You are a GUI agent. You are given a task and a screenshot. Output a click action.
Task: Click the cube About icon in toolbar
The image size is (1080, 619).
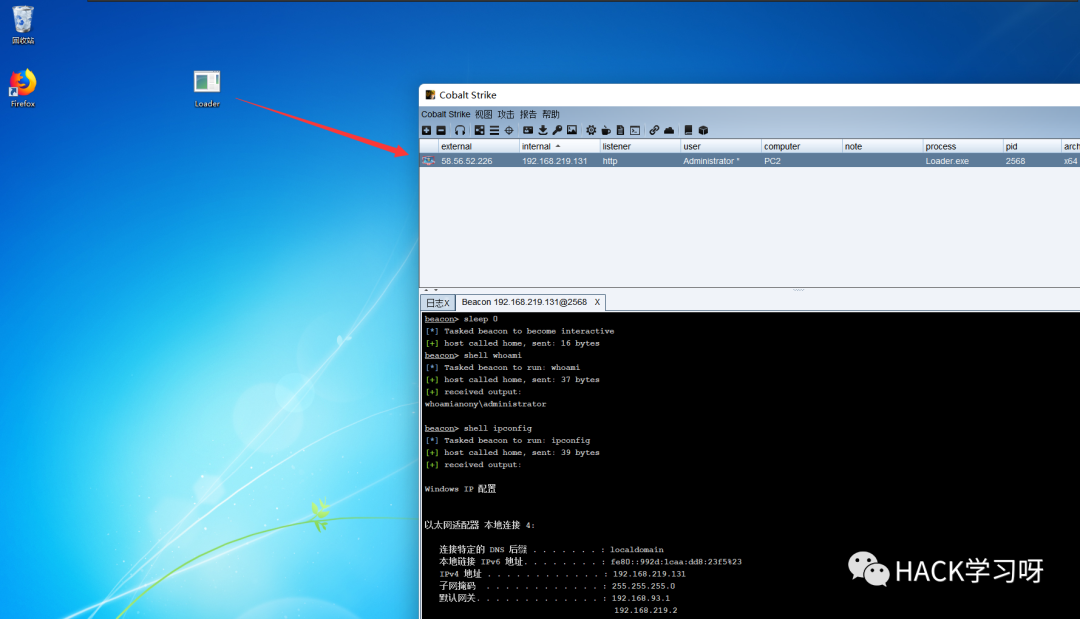703,130
